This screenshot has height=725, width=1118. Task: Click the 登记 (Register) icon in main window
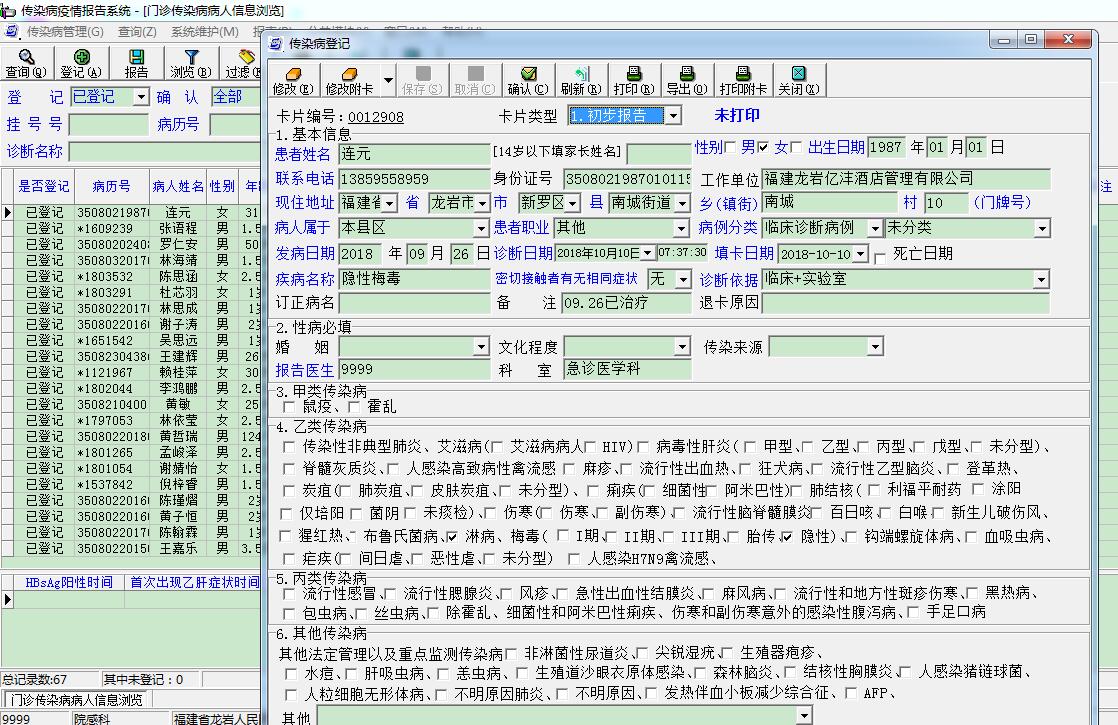pyautogui.click(x=81, y=57)
